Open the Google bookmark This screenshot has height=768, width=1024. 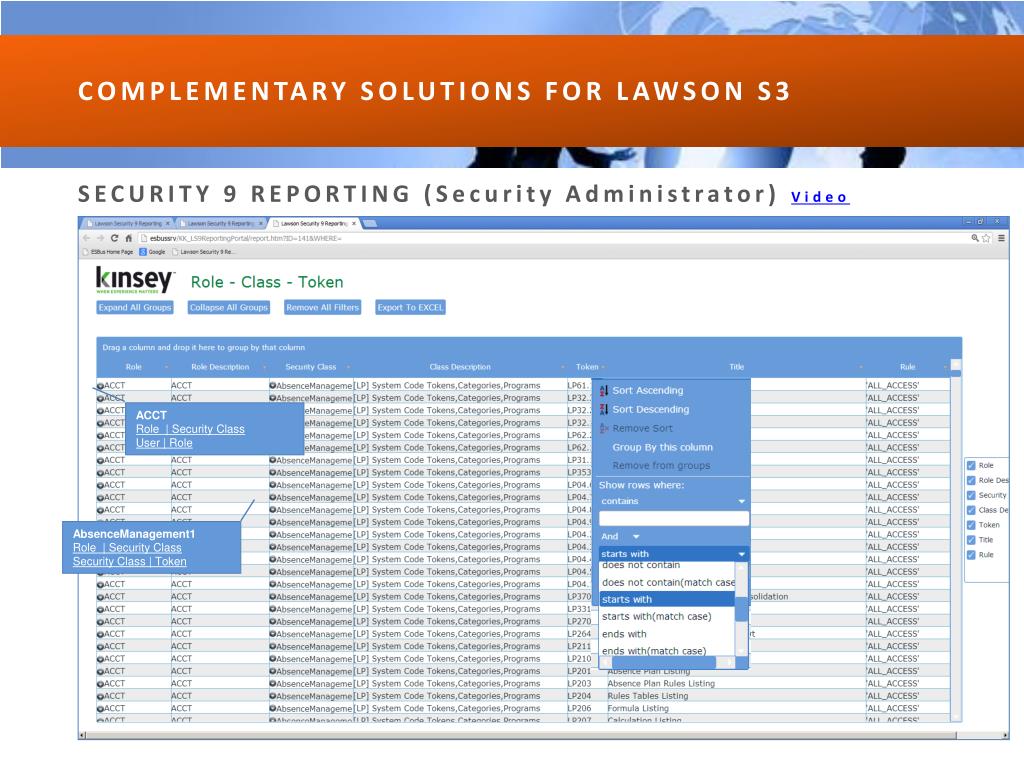click(152, 251)
